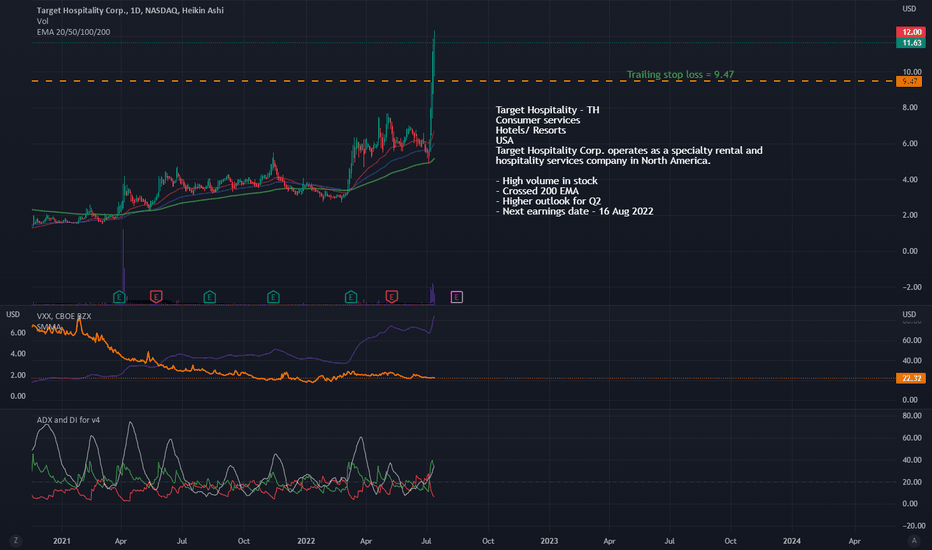
Task: Click the '- High volume in stock' note
Action: pyautogui.click(x=547, y=181)
